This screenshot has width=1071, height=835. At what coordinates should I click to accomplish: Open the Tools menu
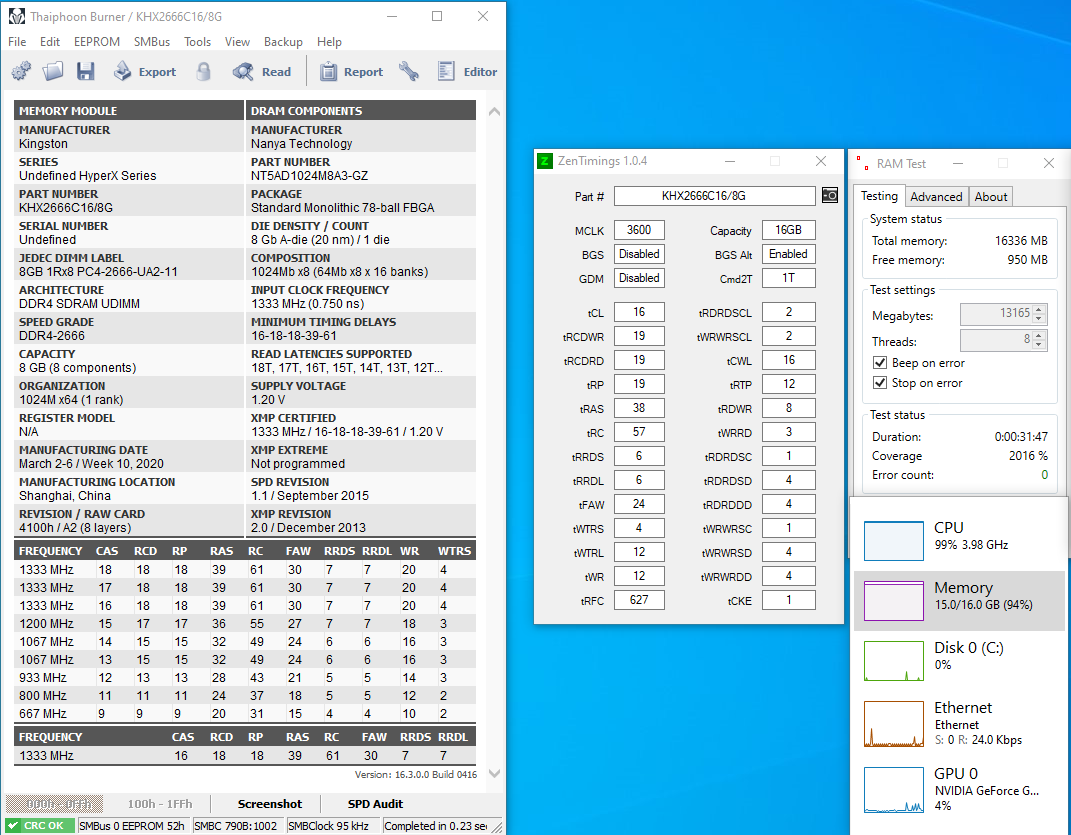(x=197, y=42)
